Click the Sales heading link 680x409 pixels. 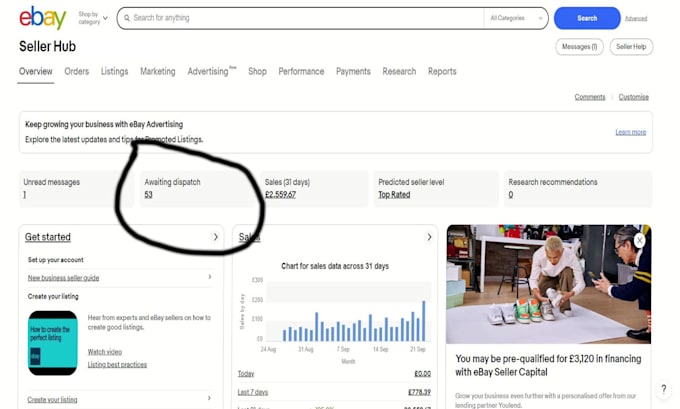[x=249, y=237]
